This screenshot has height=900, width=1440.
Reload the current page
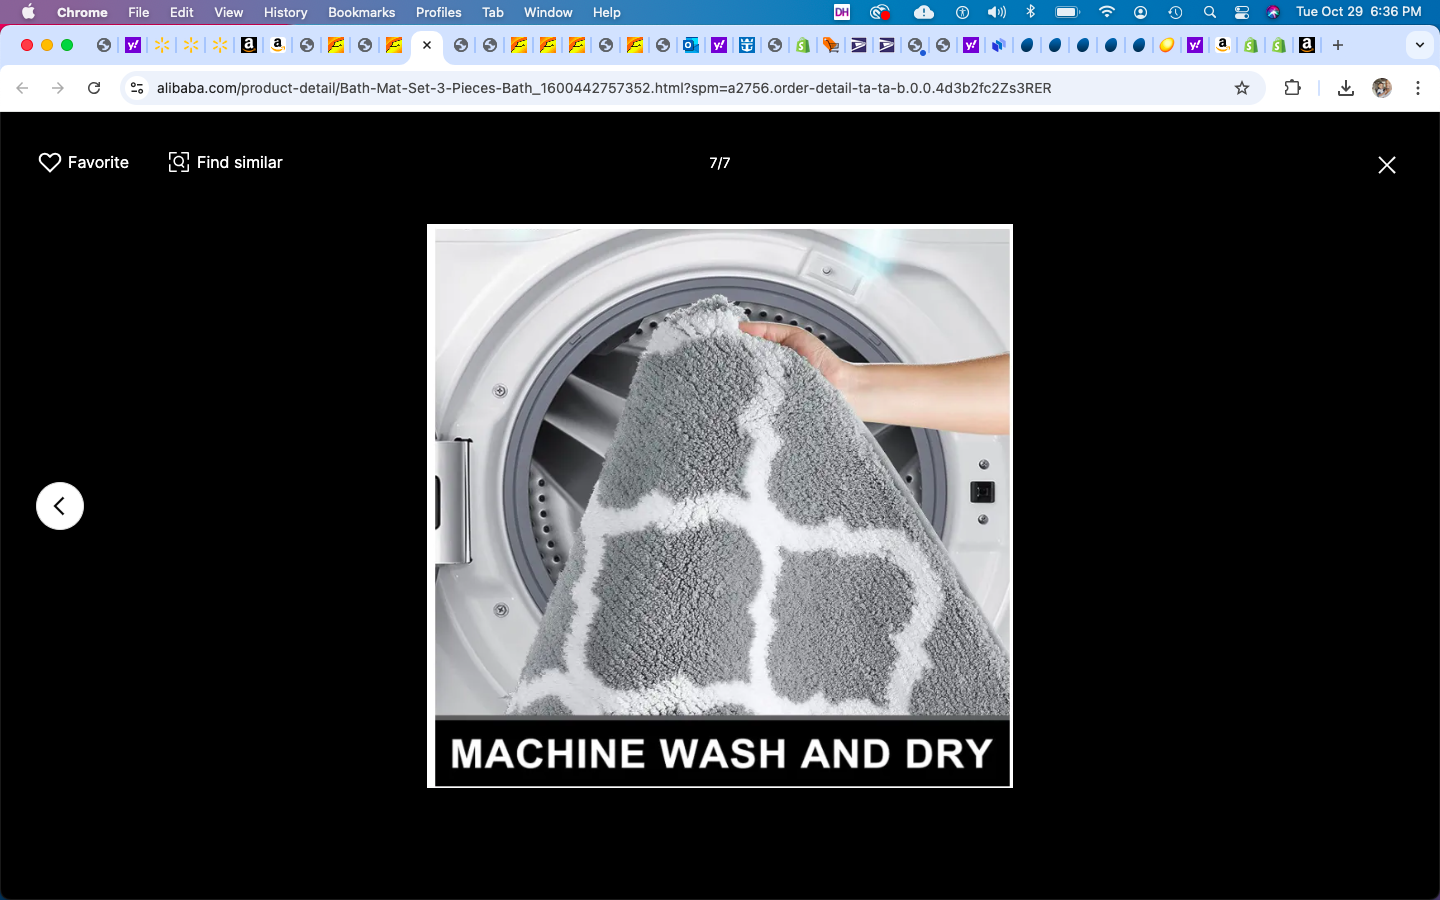94,88
